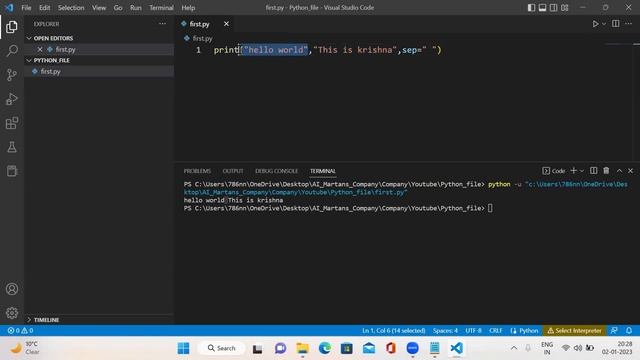The height and width of the screenshot is (360, 640).
Task: Open Customize Layout icon
Action: pos(564,8)
